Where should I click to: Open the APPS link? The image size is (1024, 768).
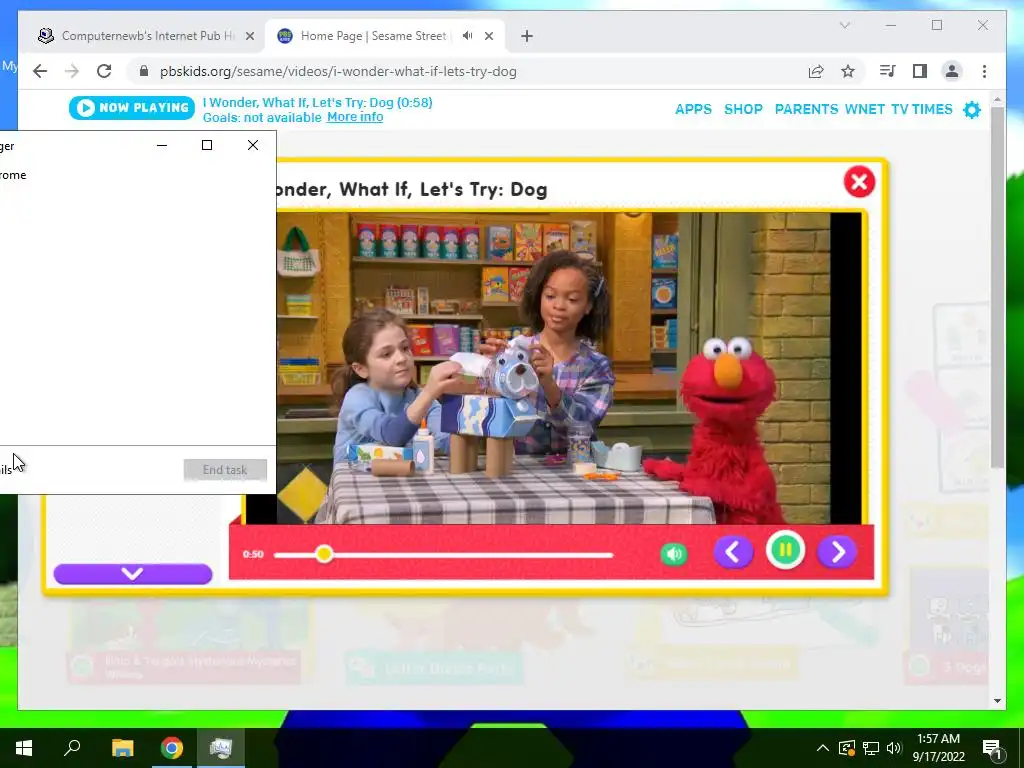(x=693, y=109)
